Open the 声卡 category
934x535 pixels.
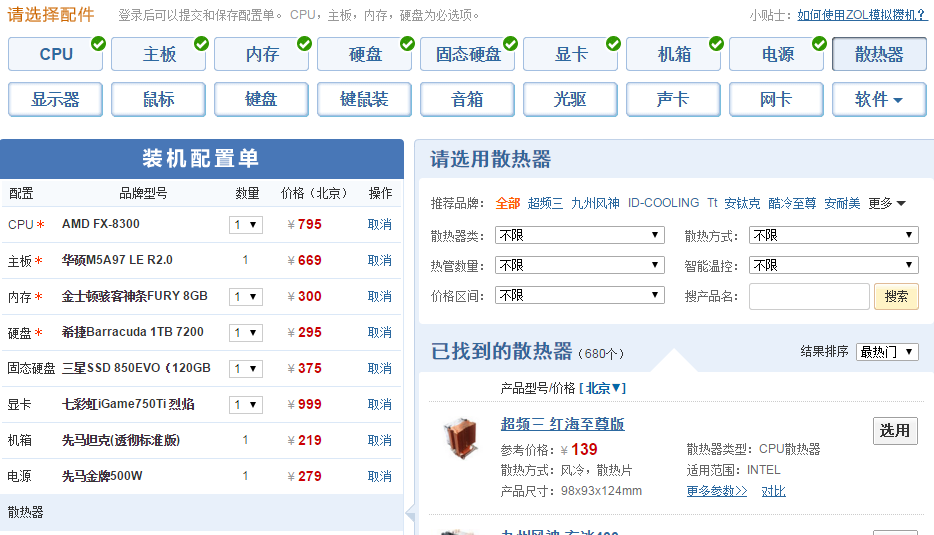tap(674, 99)
